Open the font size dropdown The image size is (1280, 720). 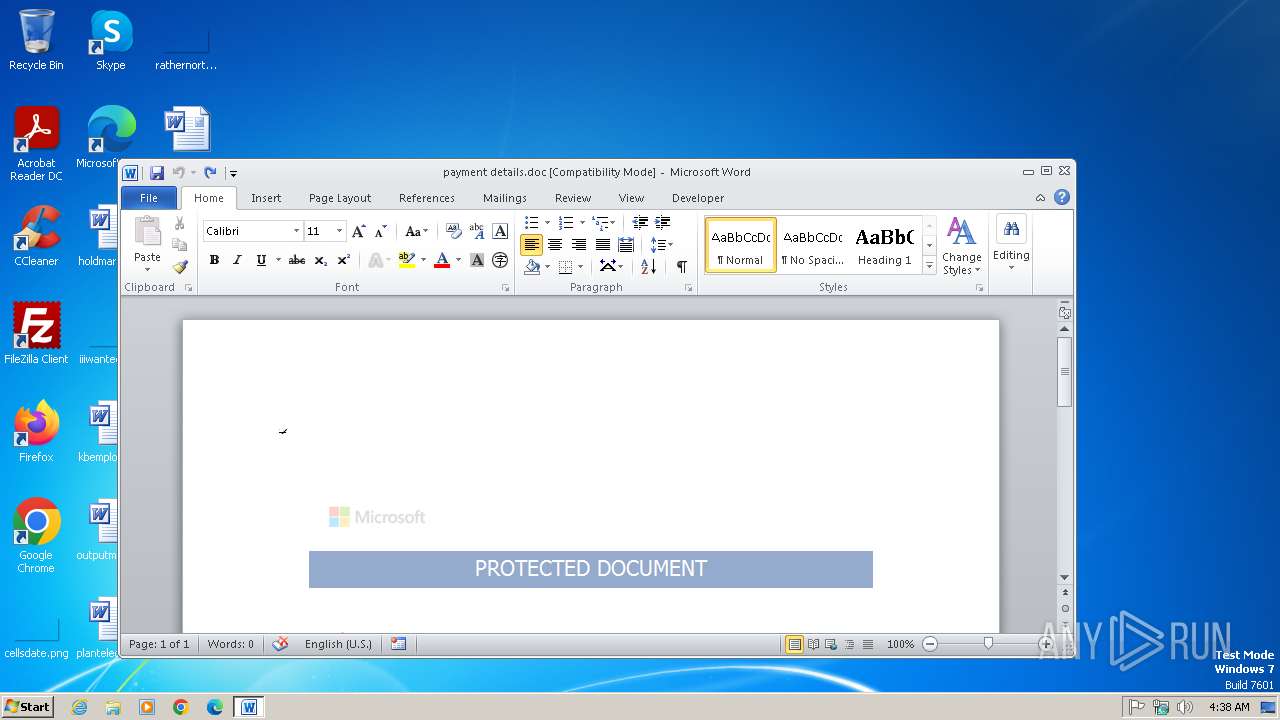(340, 231)
